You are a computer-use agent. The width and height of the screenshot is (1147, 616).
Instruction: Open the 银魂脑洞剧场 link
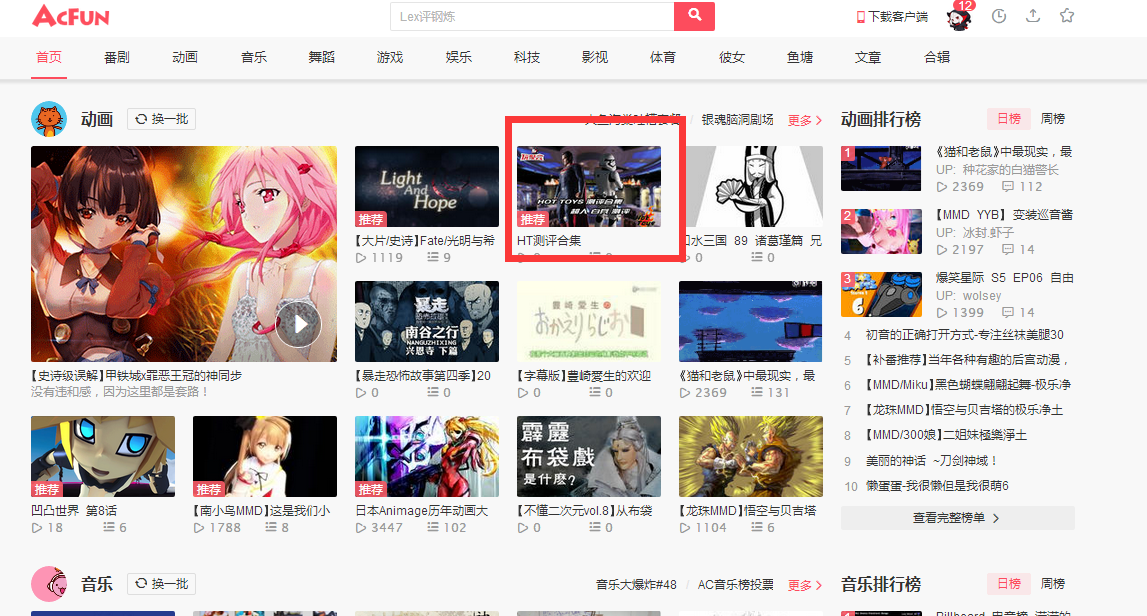tap(737, 119)
